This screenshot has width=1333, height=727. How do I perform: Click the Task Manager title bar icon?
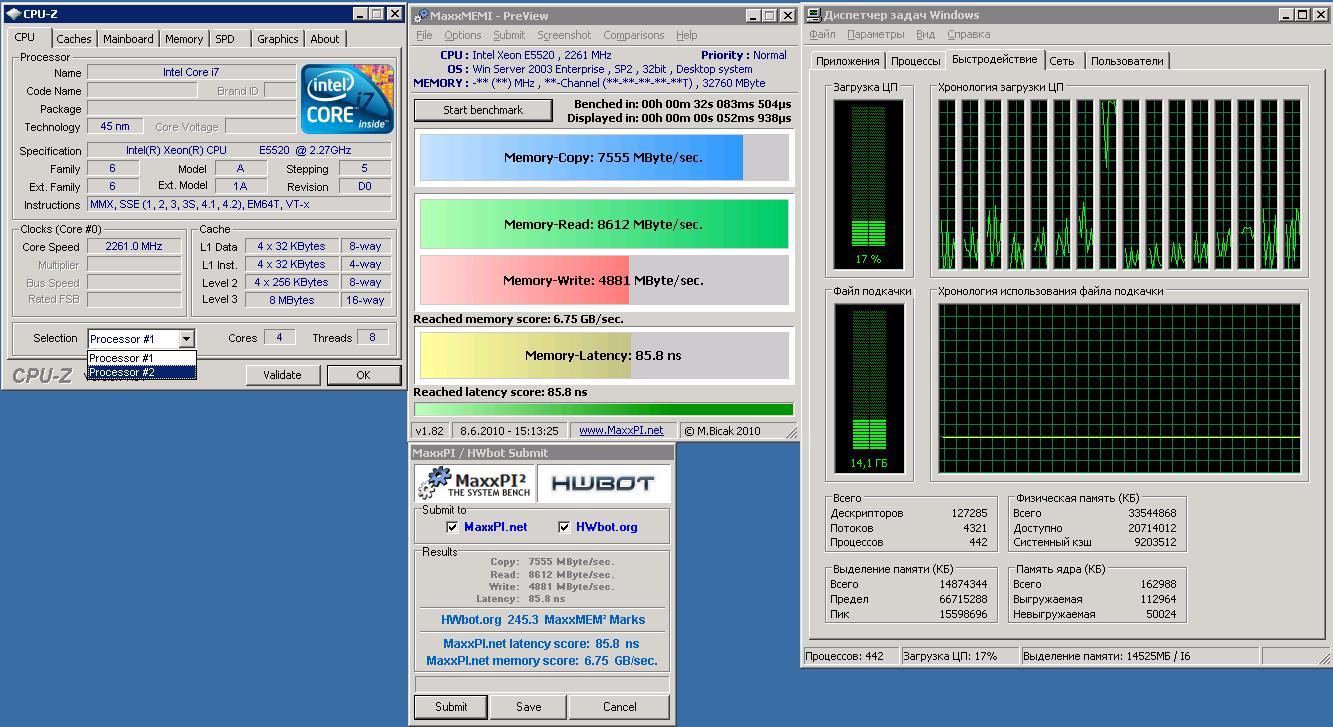814,15
